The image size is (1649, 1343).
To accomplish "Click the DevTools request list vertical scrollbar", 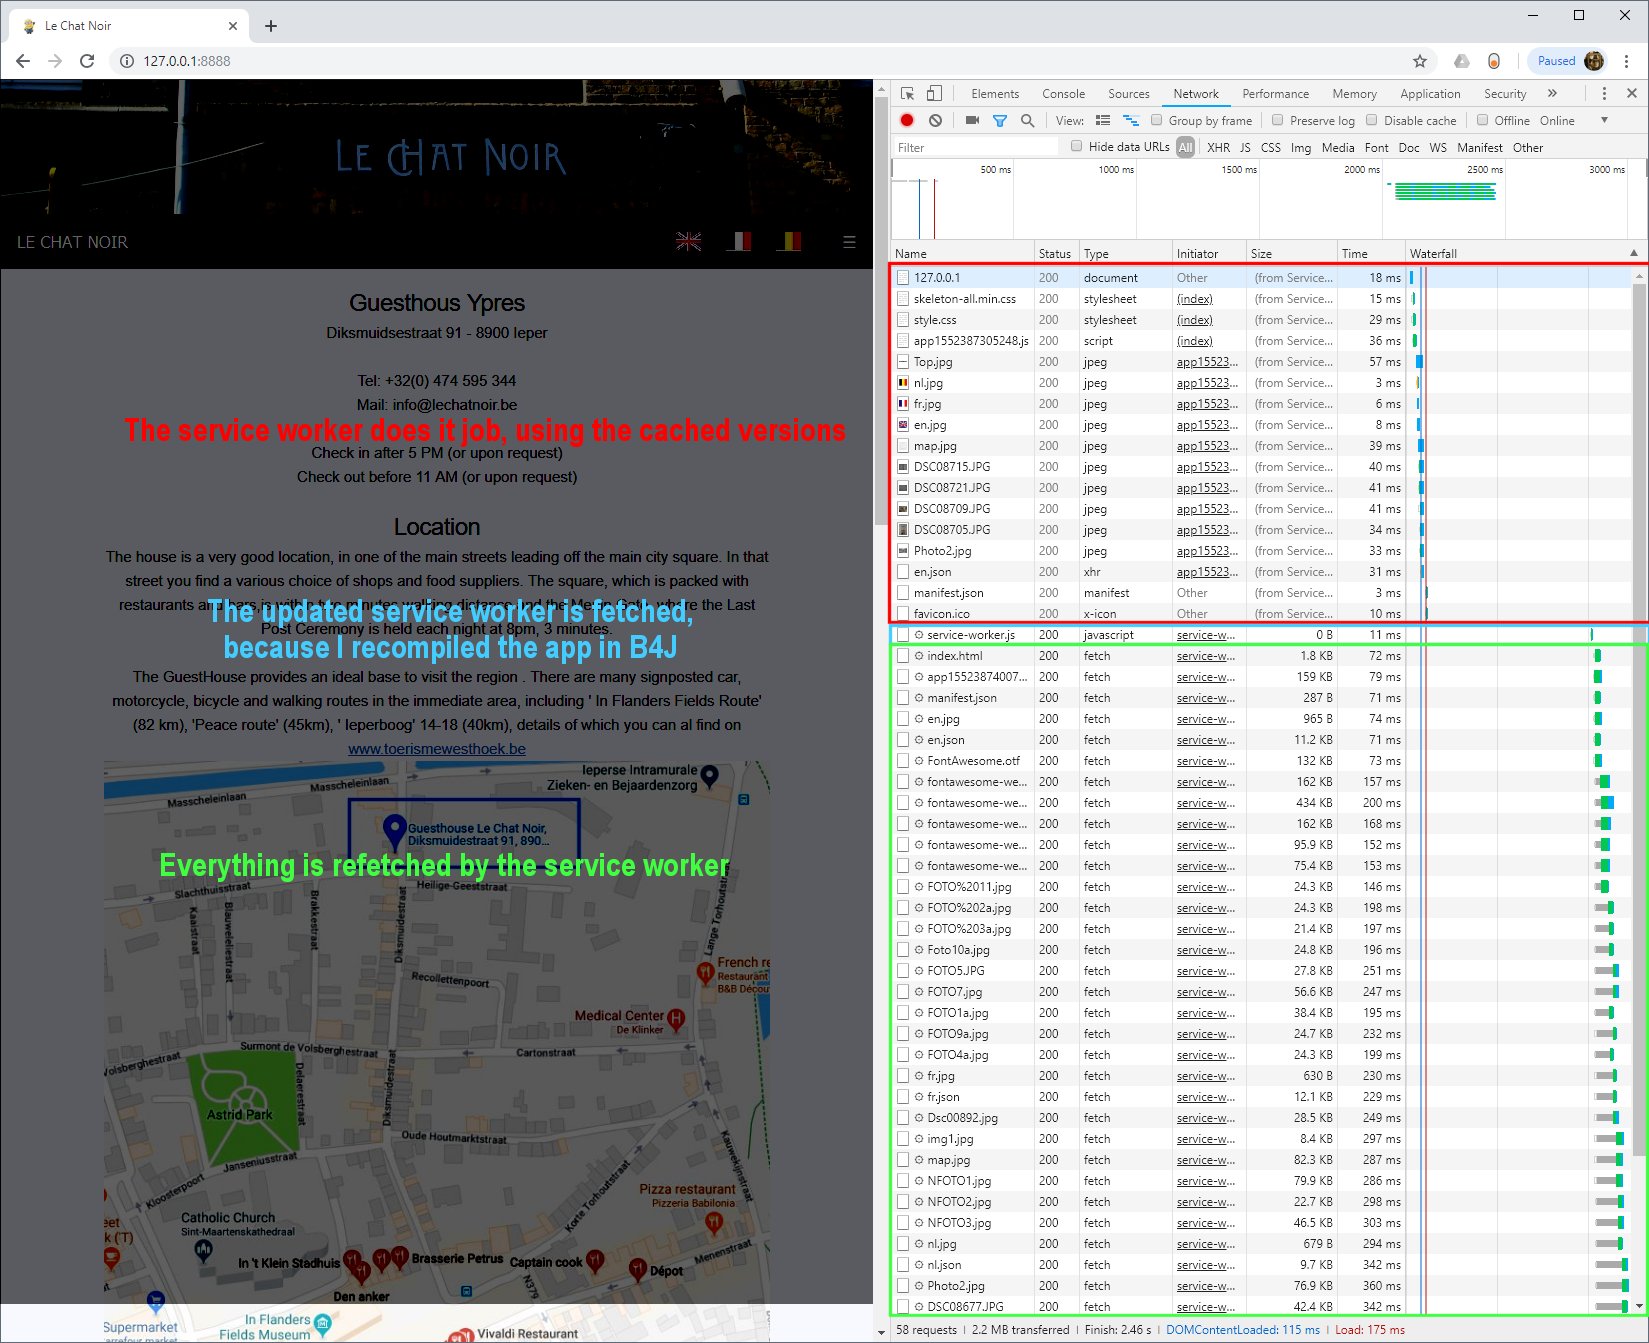I will tap(1639, 720).
